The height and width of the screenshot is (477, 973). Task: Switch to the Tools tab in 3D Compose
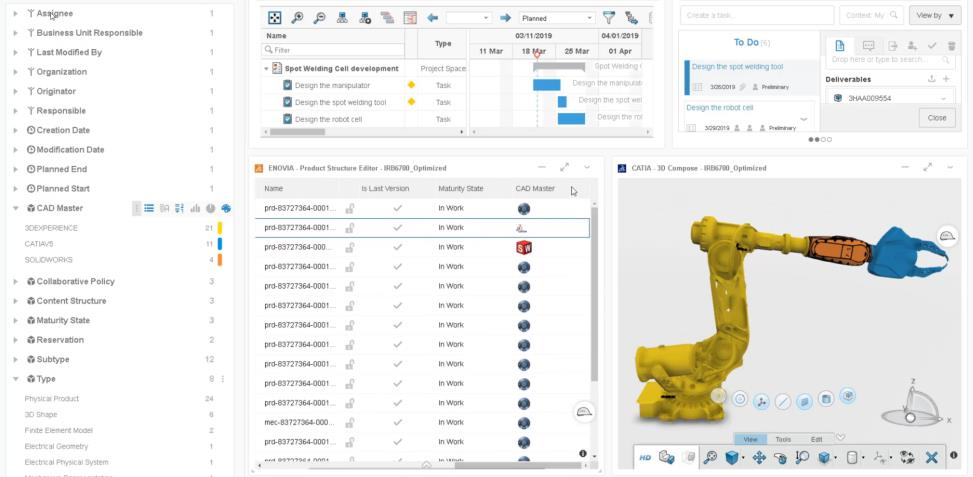tap(783, 439)
